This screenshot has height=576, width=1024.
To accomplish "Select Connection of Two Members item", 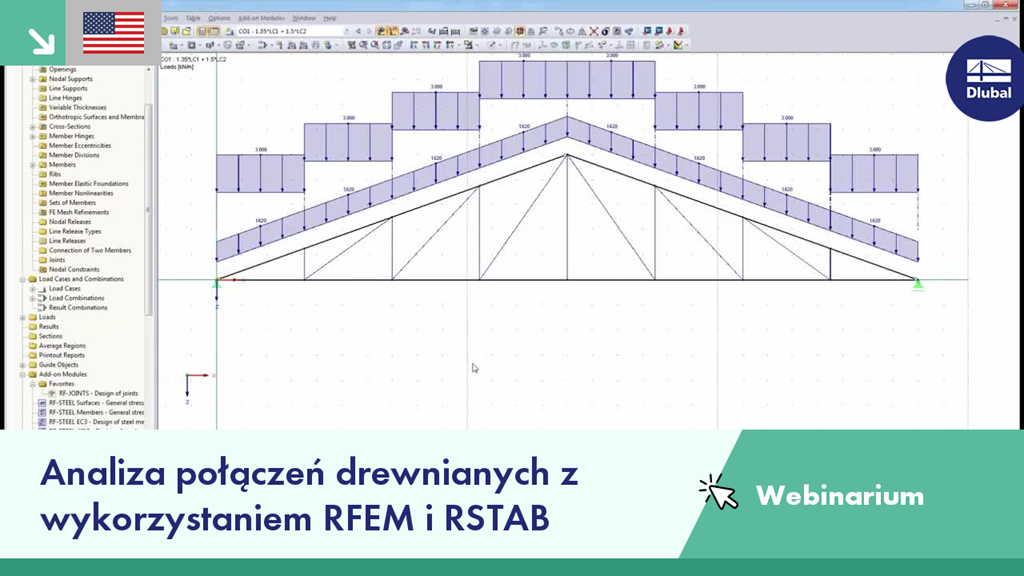I will (89, 251).
